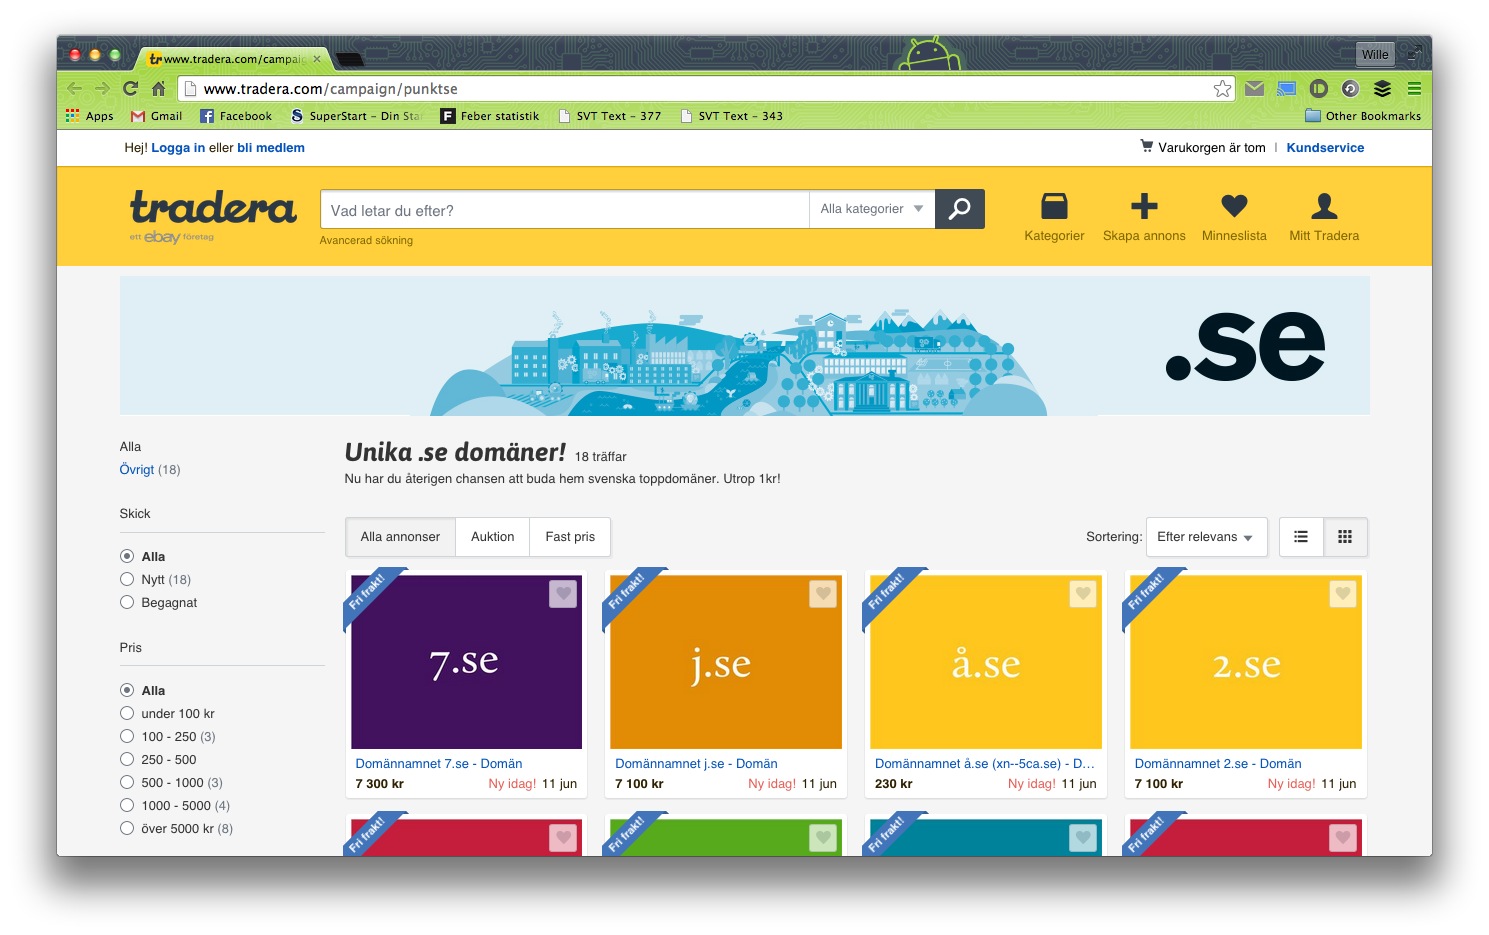The height and width of the screenshot is (935, 1489).
Task: Bookmark page with star icon
Action: pyautogui.click(x=1222, y=88)
